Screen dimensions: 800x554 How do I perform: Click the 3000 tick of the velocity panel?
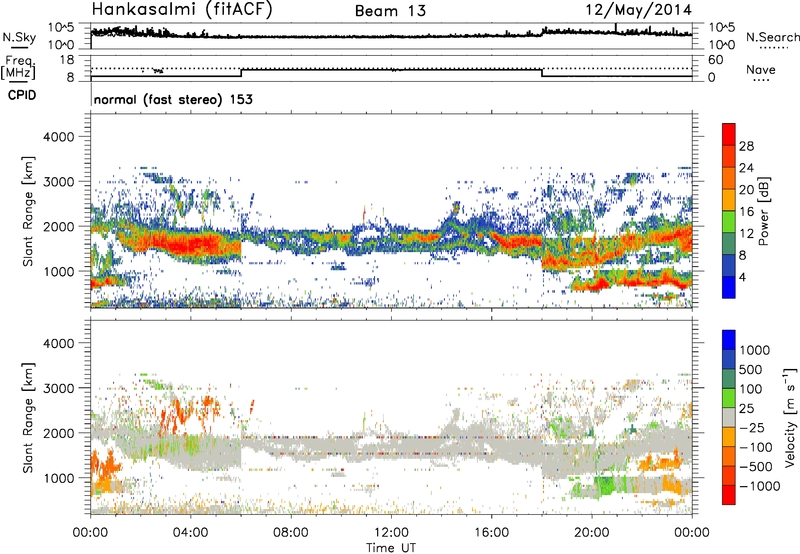coord(59,388)
